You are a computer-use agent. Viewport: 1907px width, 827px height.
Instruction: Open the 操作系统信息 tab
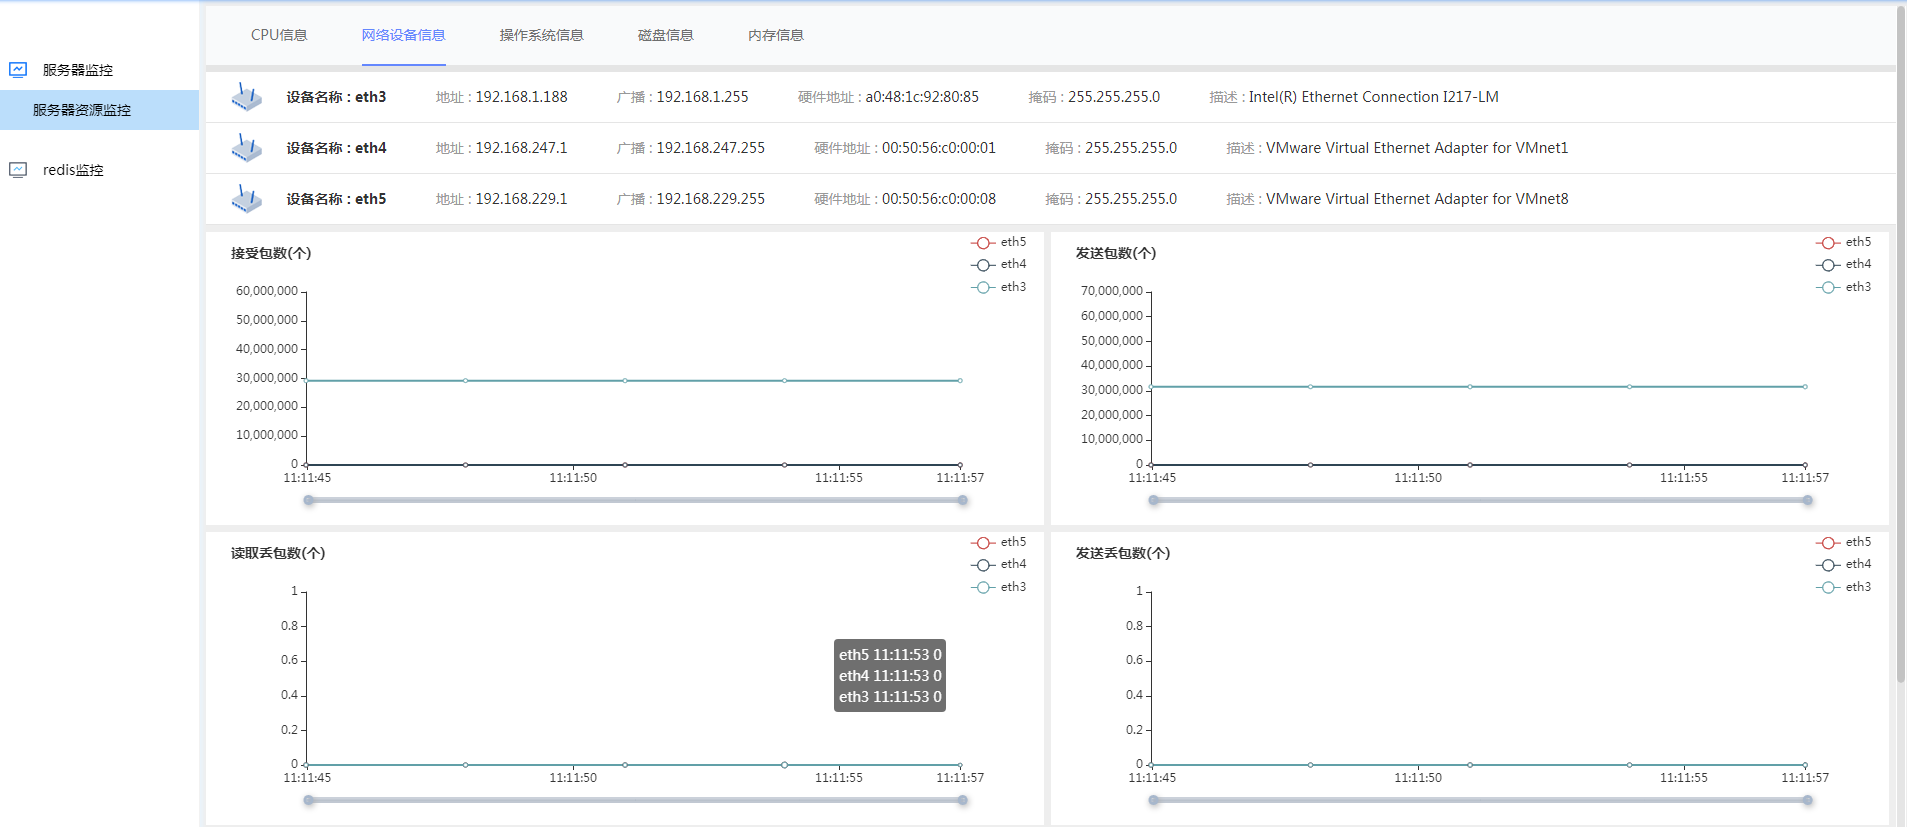tap(541, 35)
